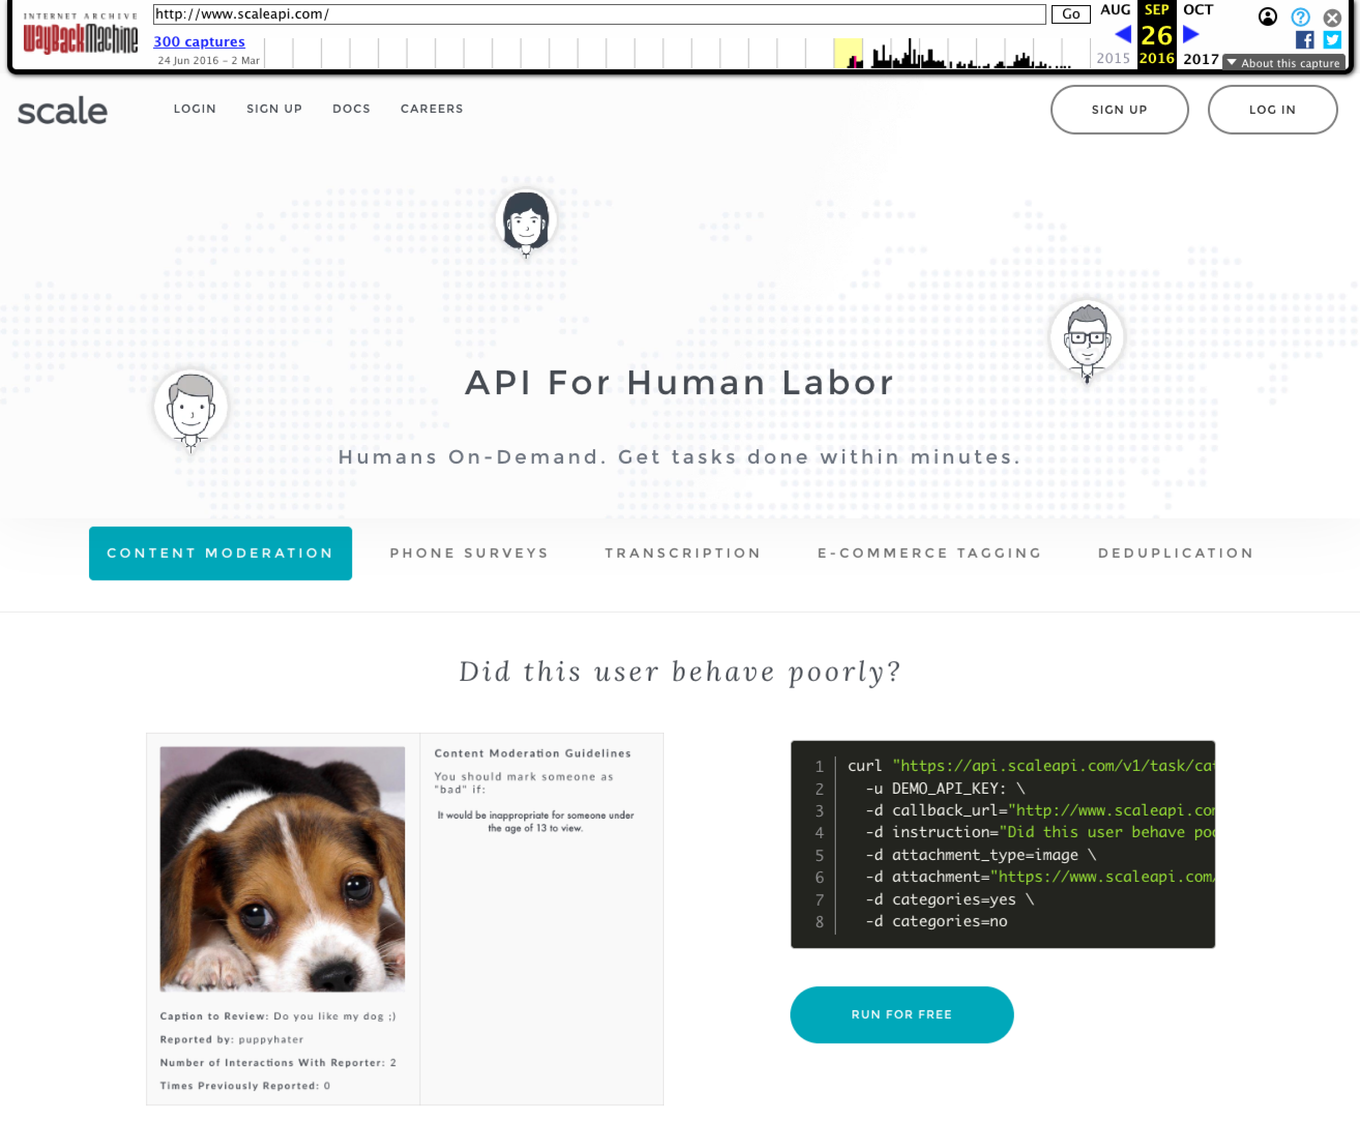Click the Wayback Go button
Image resolution: width=1360 pixels, height=1127 pixels.
coord(1070,14)
